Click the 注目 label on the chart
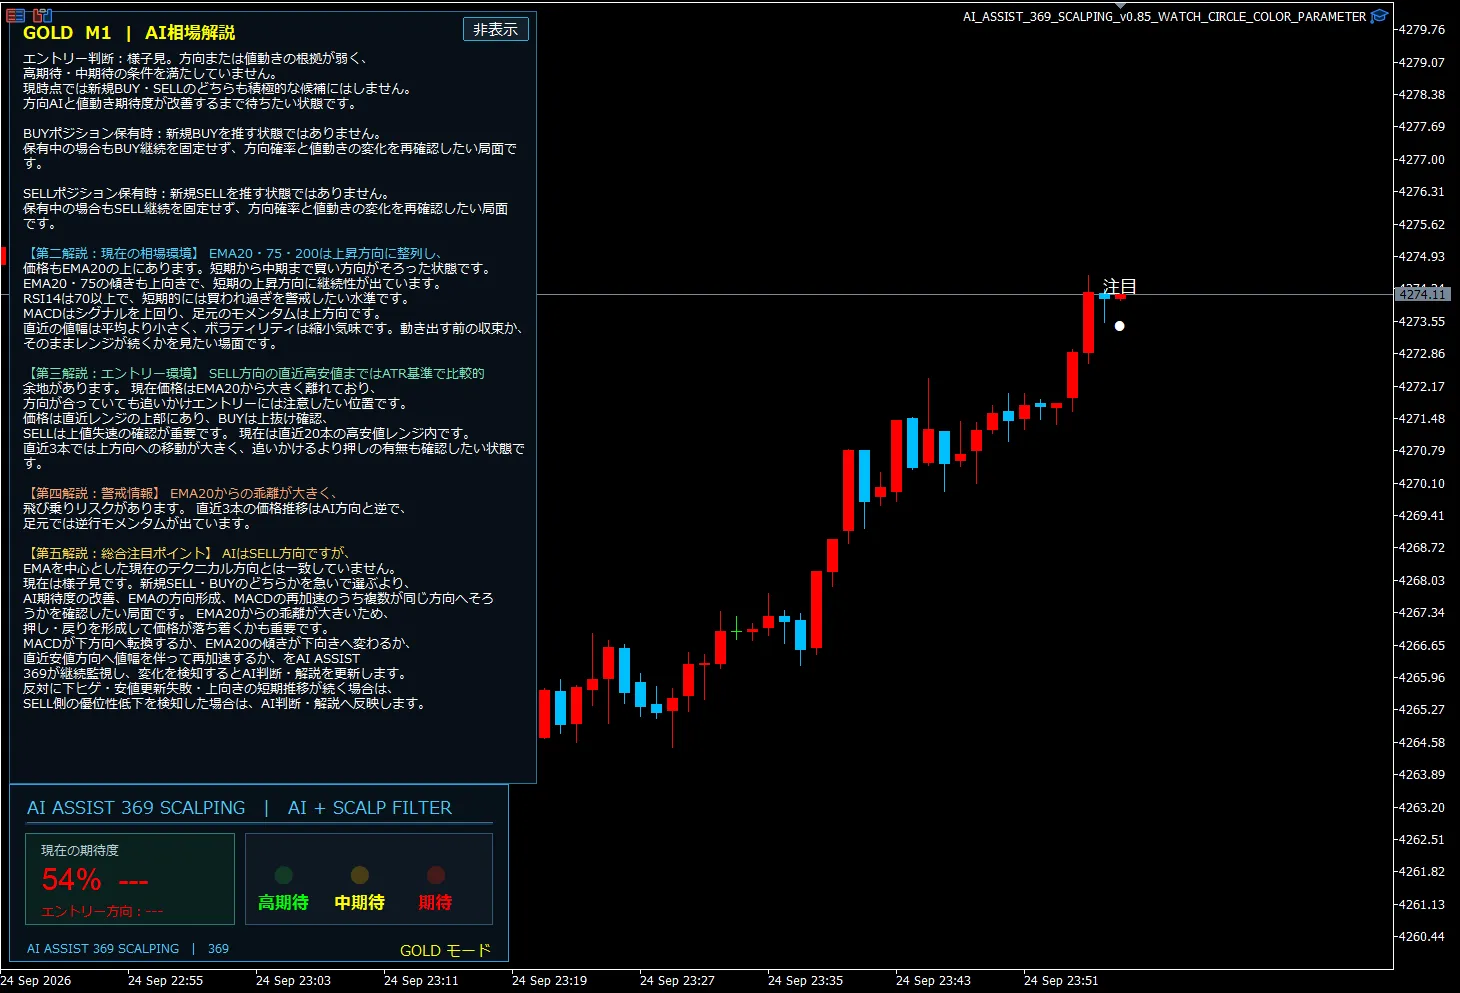Screen dimensions: 1460x993 [1119, 287]
